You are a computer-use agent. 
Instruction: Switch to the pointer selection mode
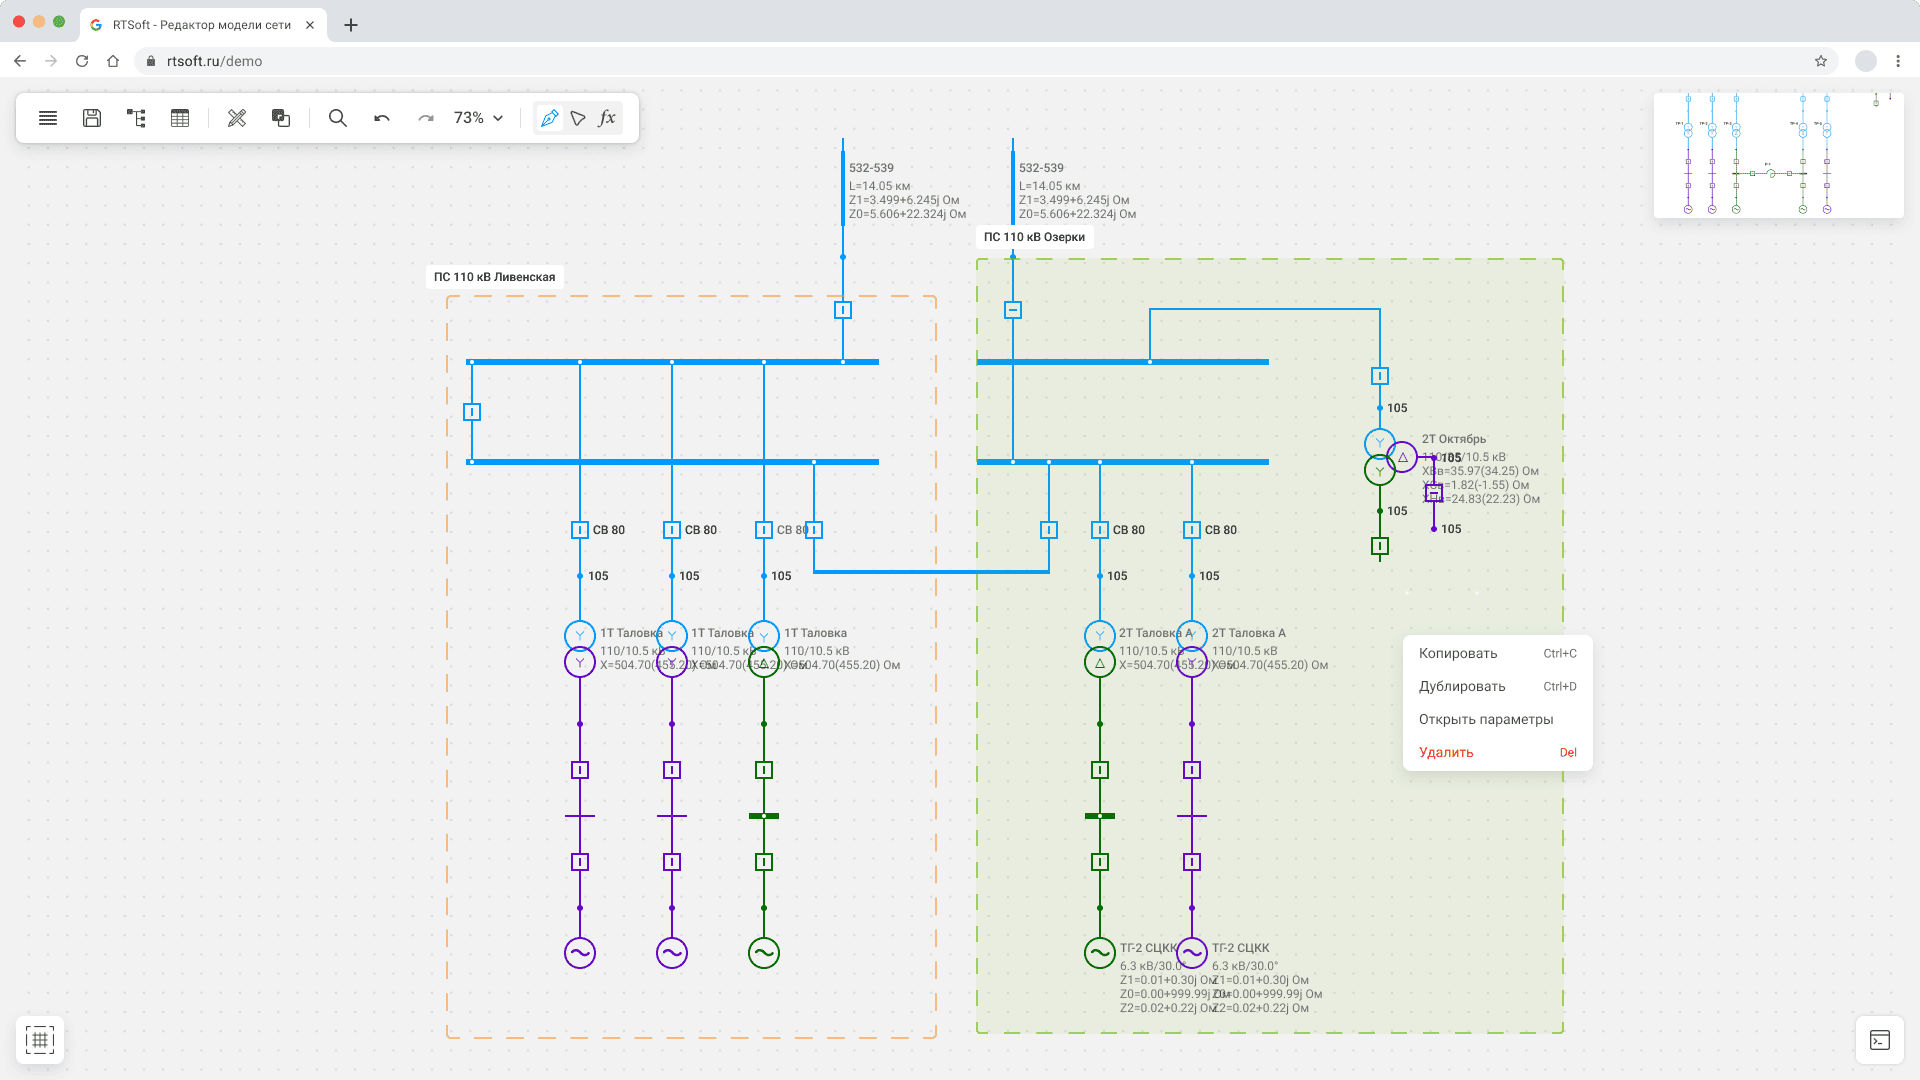578,118
